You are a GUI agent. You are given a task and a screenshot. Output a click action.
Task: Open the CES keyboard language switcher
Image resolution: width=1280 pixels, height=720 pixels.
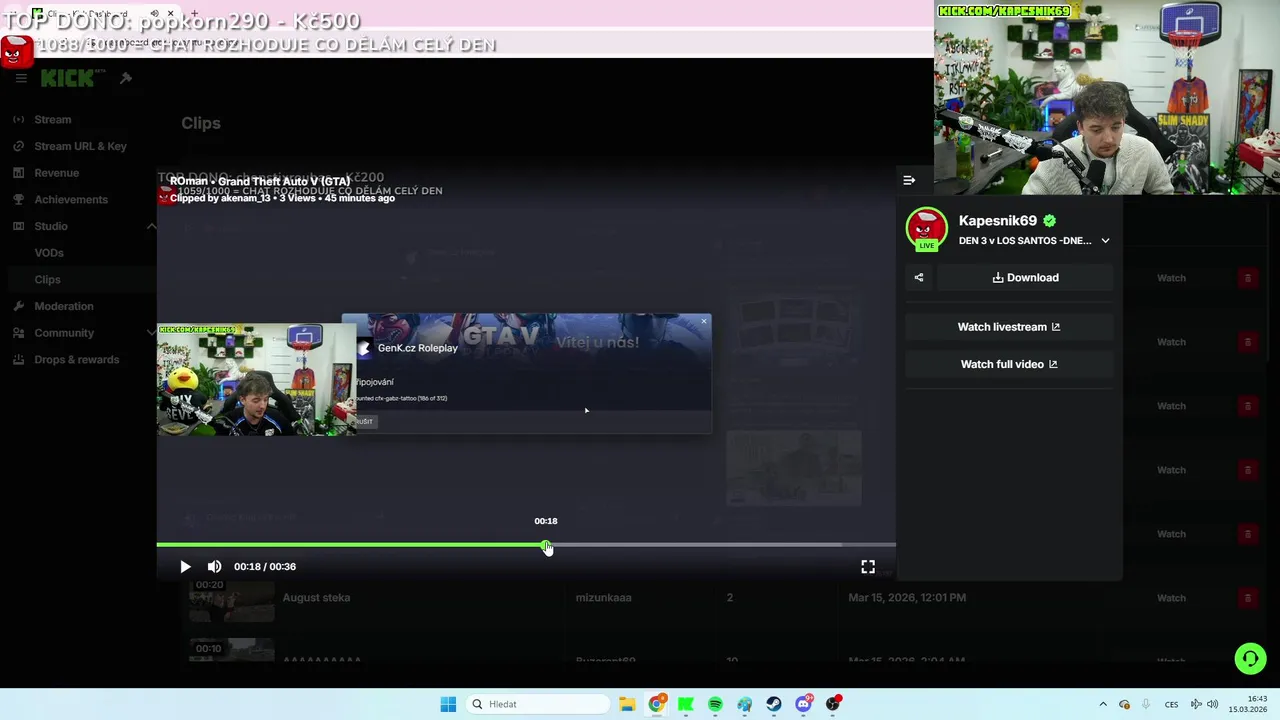(x=1171, y=704)
